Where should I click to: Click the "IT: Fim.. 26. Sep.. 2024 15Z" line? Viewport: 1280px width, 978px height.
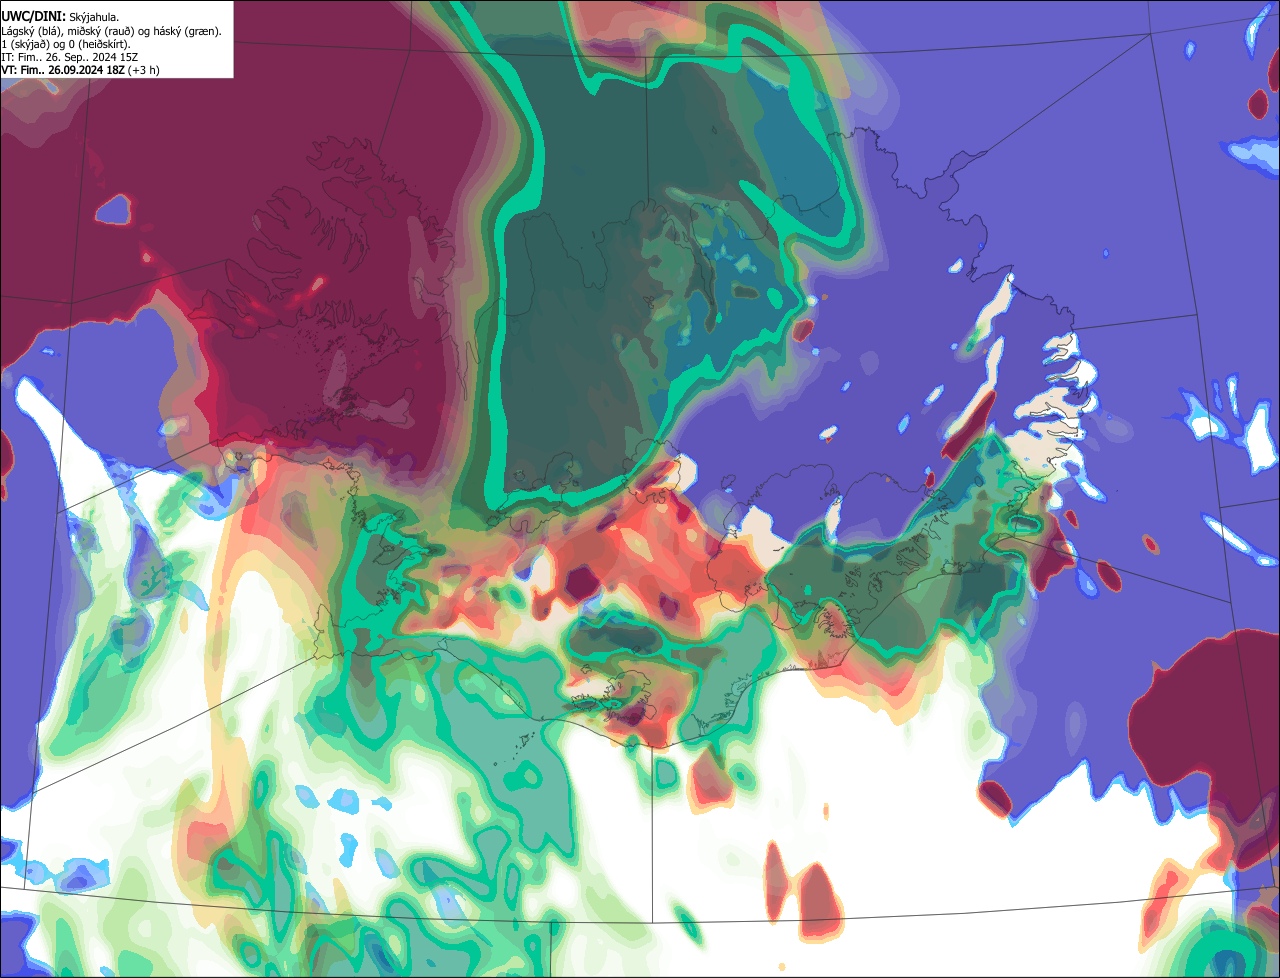point(70,57)
